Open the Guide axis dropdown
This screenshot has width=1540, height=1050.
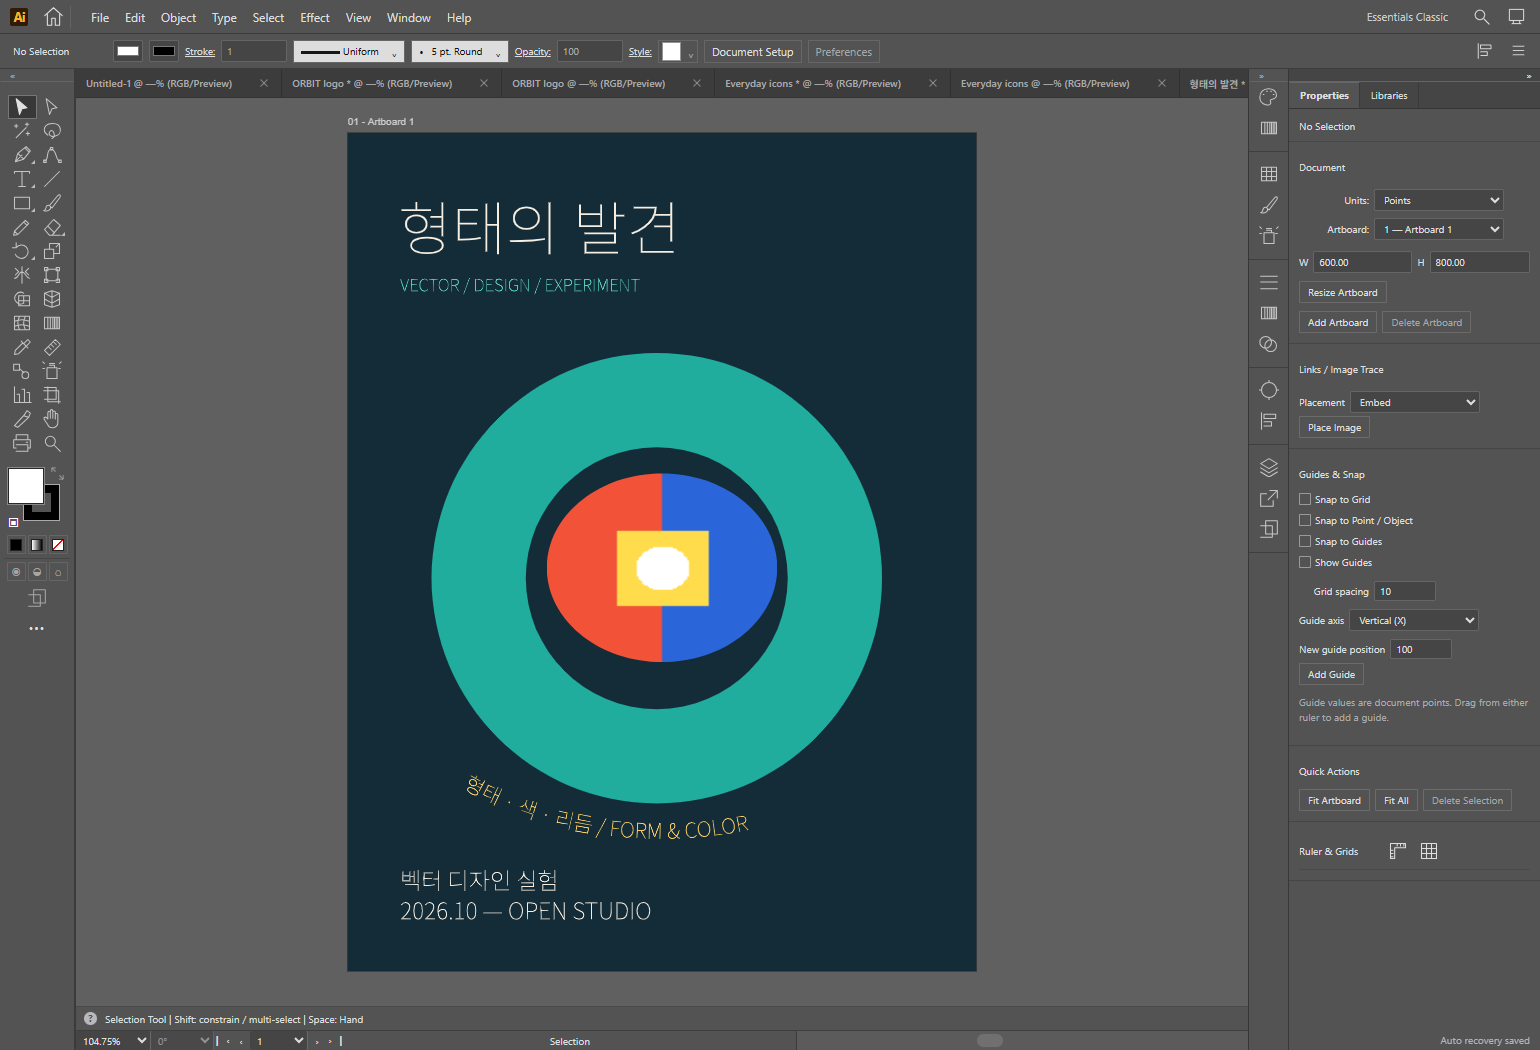tap(1414, 620)
